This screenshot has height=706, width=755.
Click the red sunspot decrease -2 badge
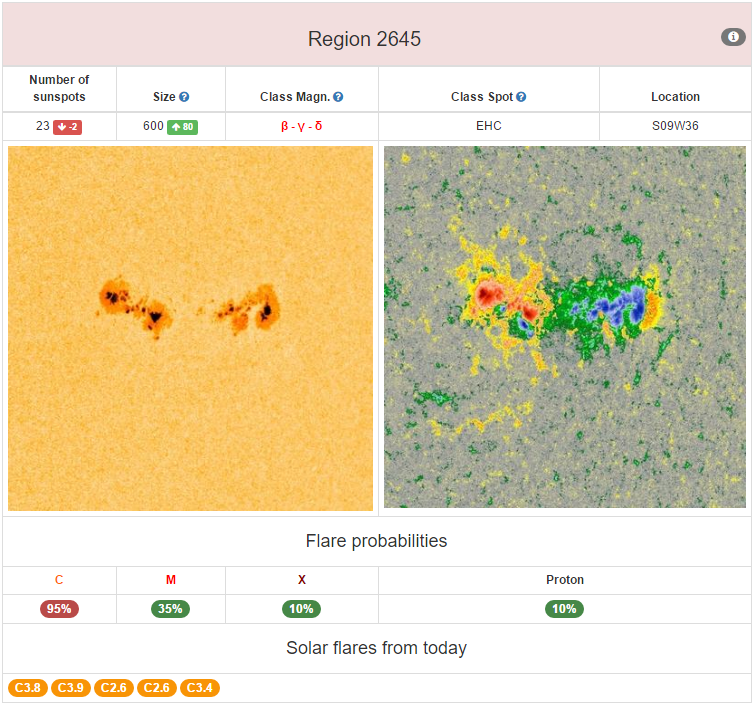pos(68,127)
